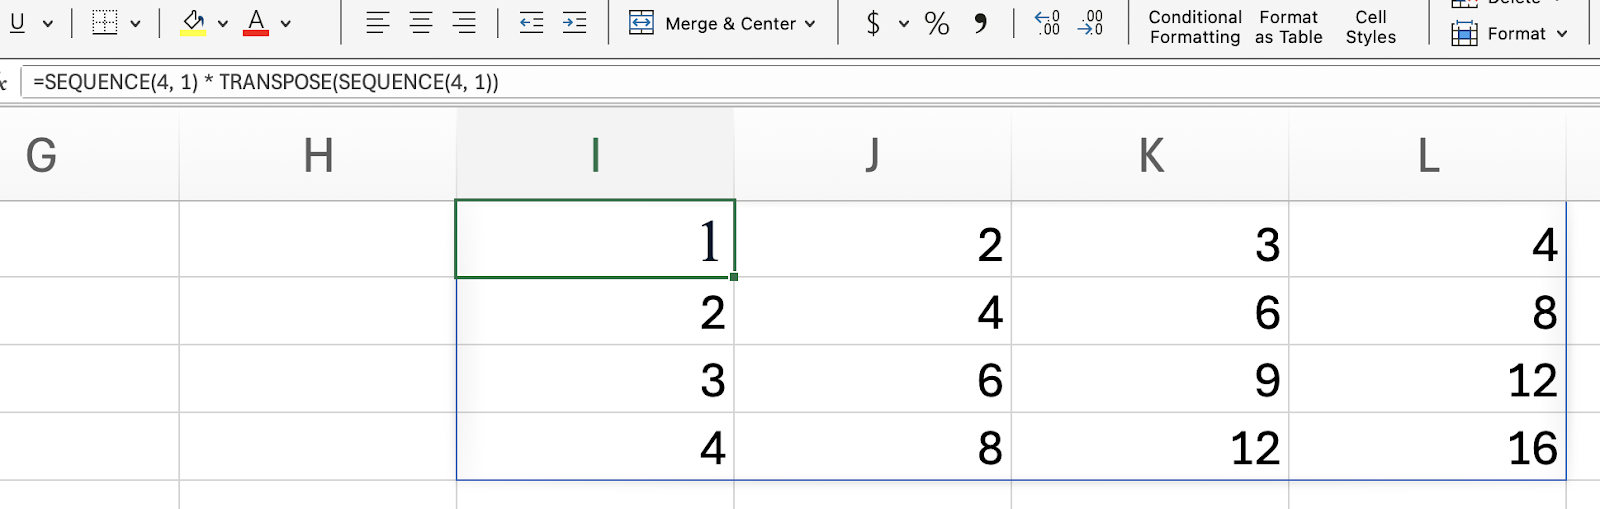Open underline style dropdown arrow

click(x=47, y=23)
